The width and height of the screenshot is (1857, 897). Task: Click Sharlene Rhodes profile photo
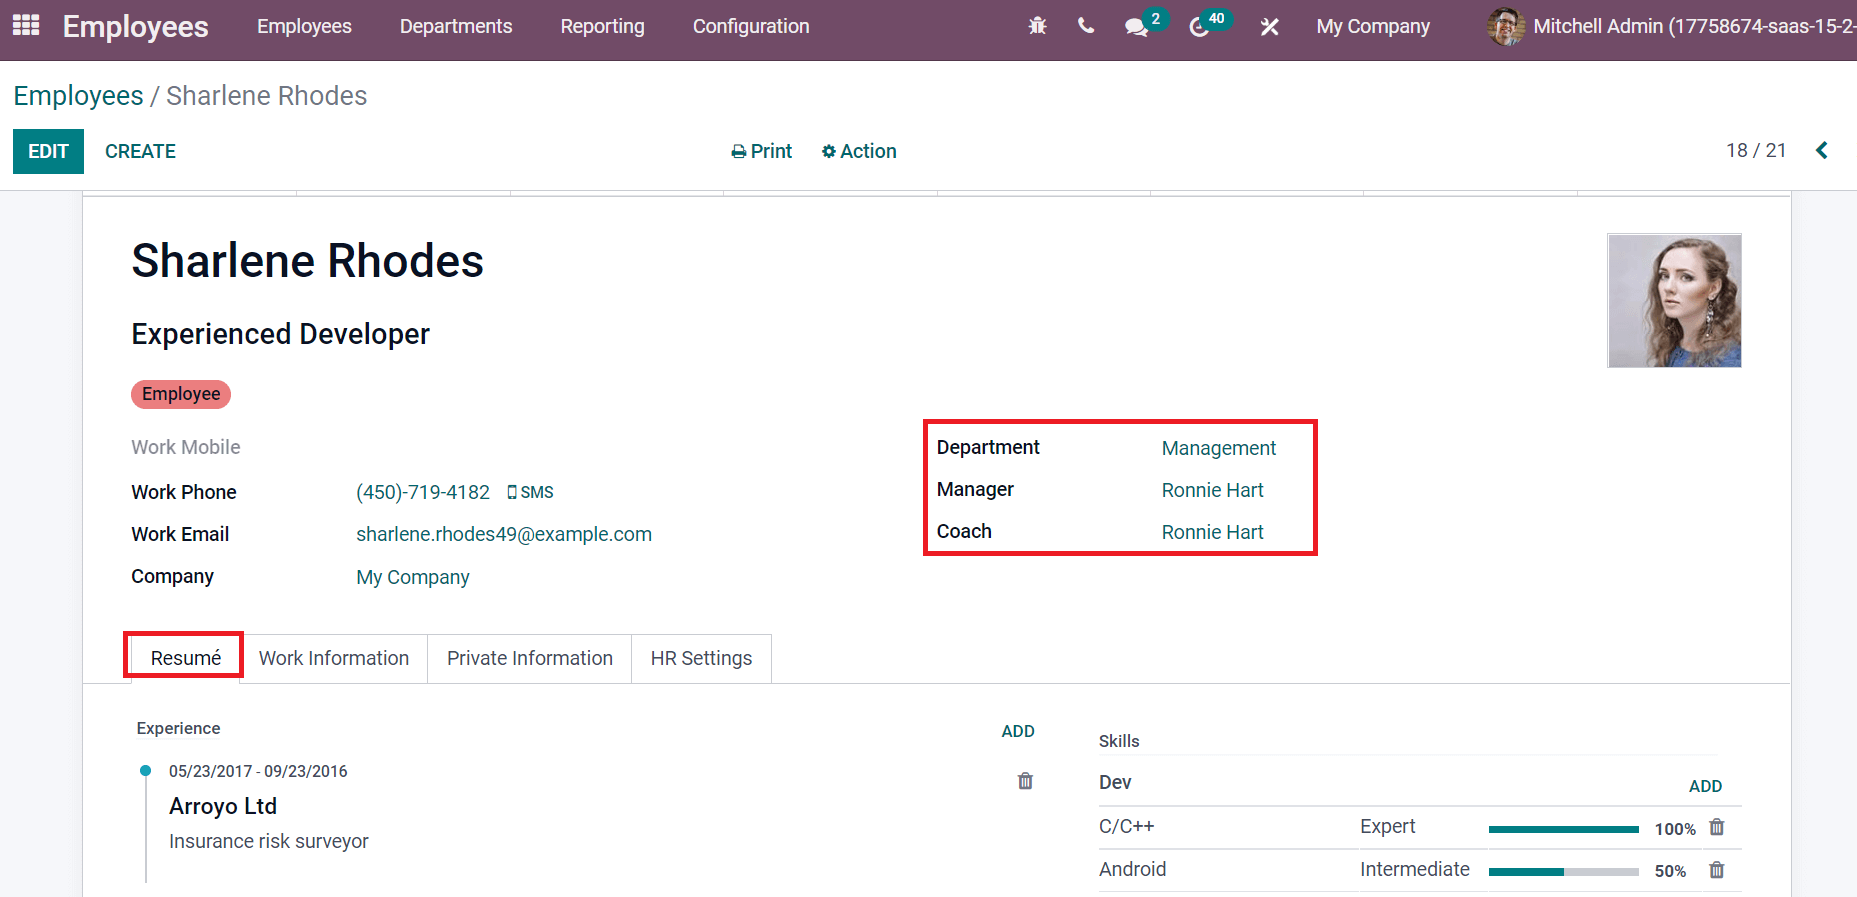1674,300
